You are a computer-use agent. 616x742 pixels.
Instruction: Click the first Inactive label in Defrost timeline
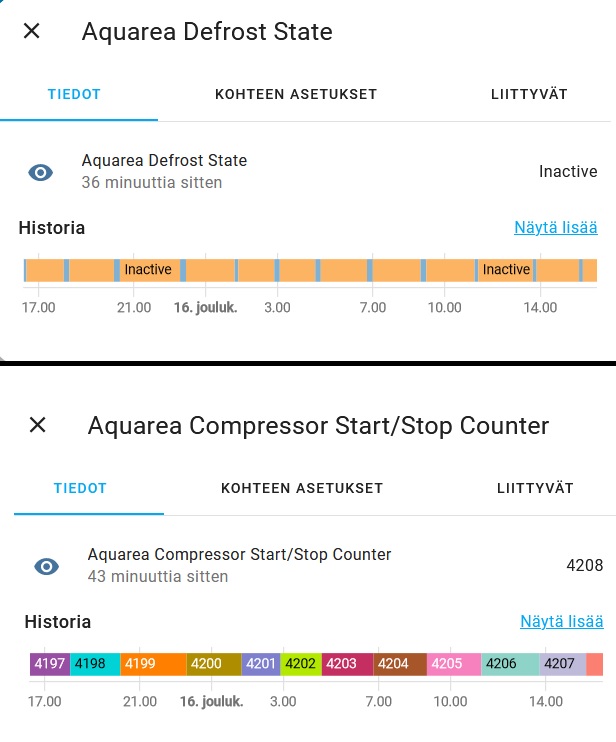pos(148,270)
